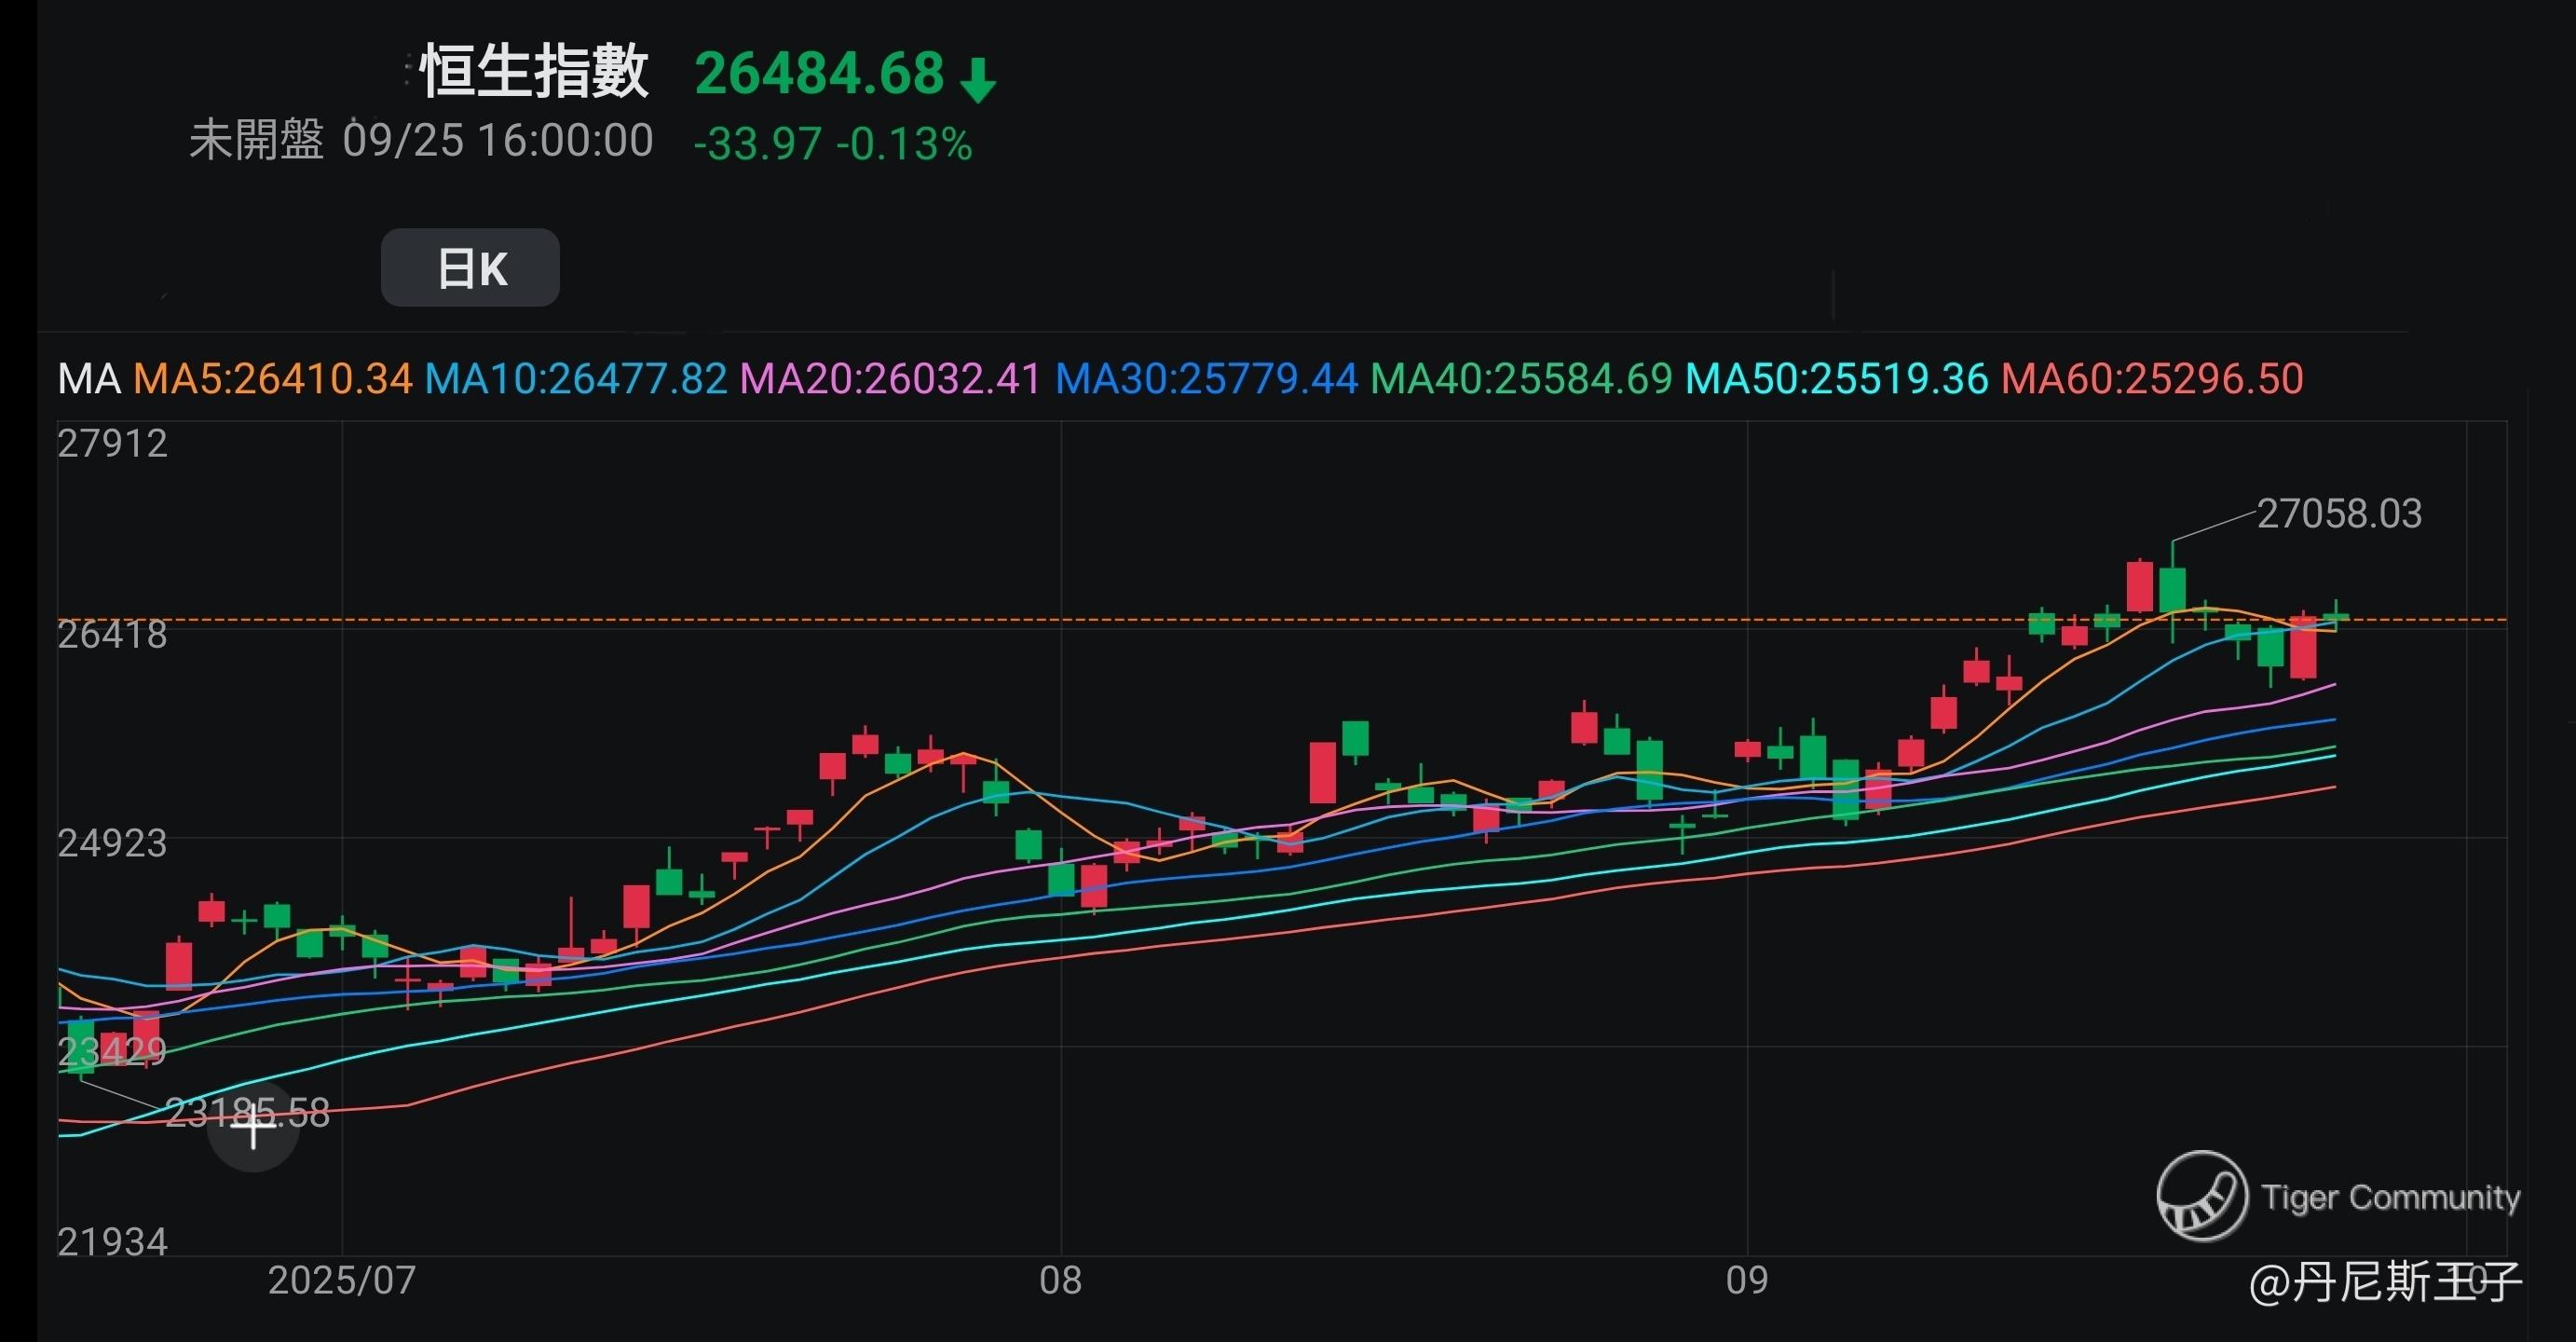Click the 2025/07 date axis label
The width and height of the screenshot is (2576, 1342).
click(342, 1281)
